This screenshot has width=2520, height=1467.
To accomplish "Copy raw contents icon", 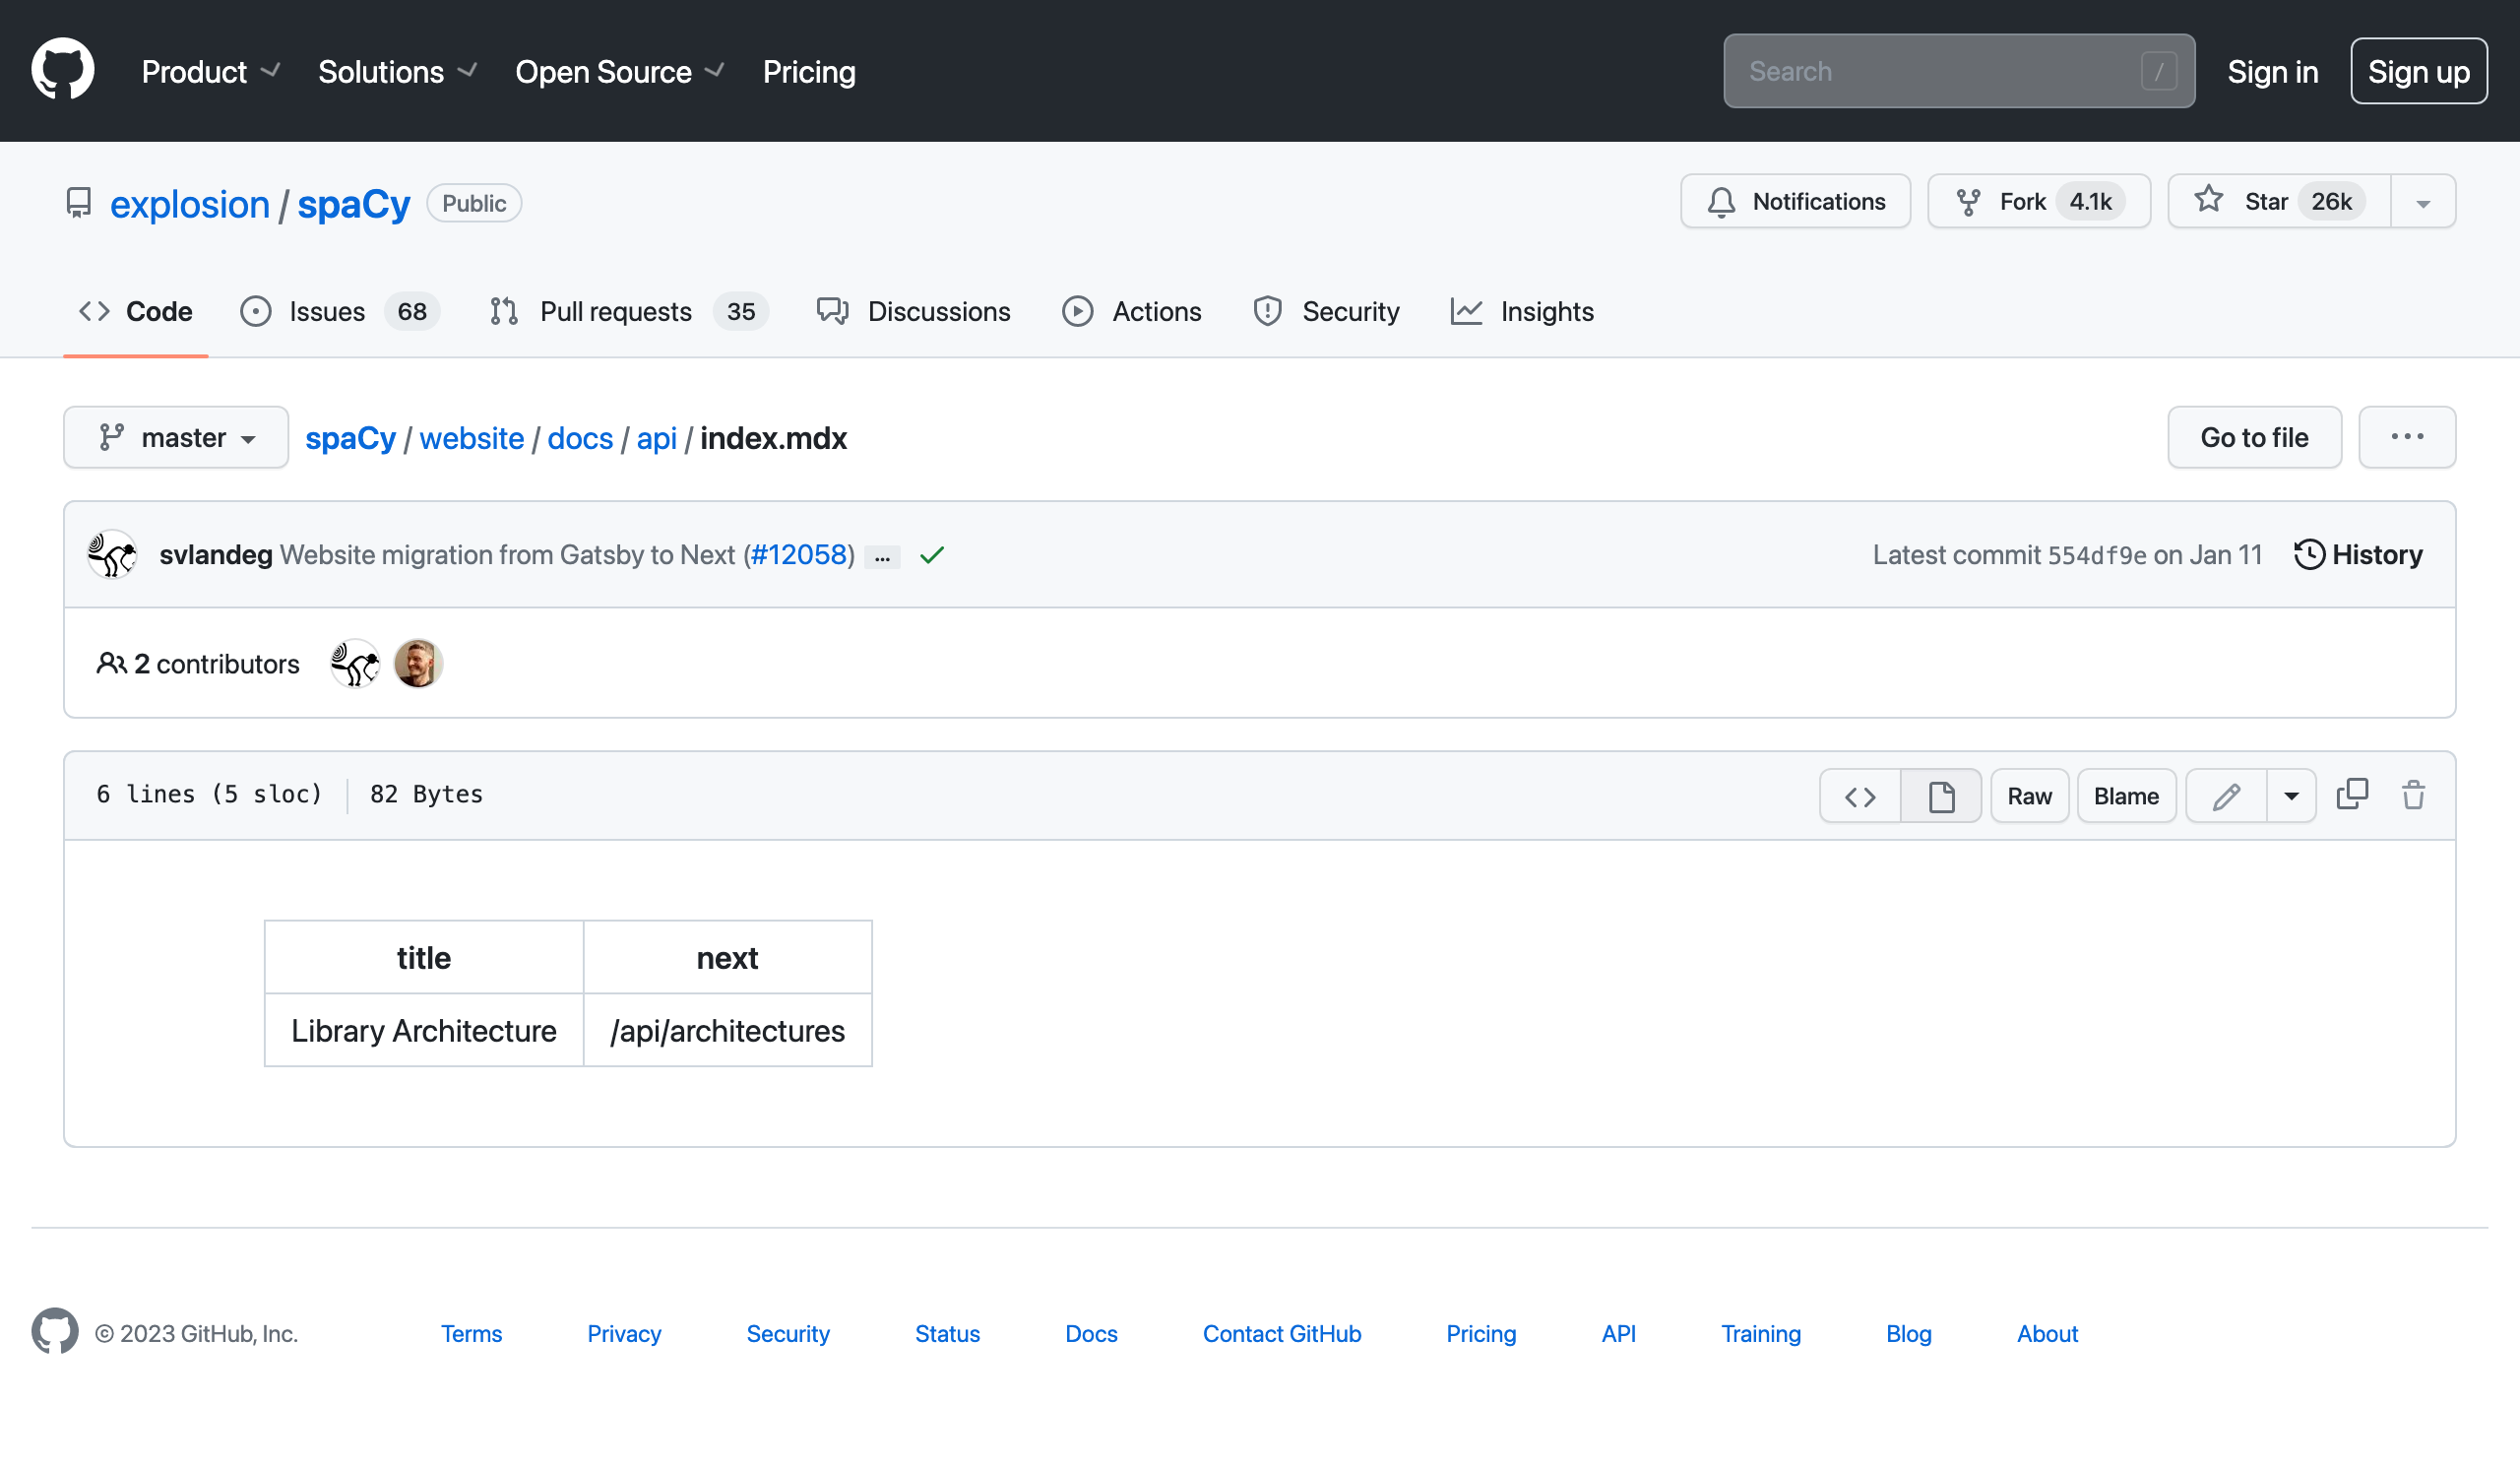I will [2352, 794].
